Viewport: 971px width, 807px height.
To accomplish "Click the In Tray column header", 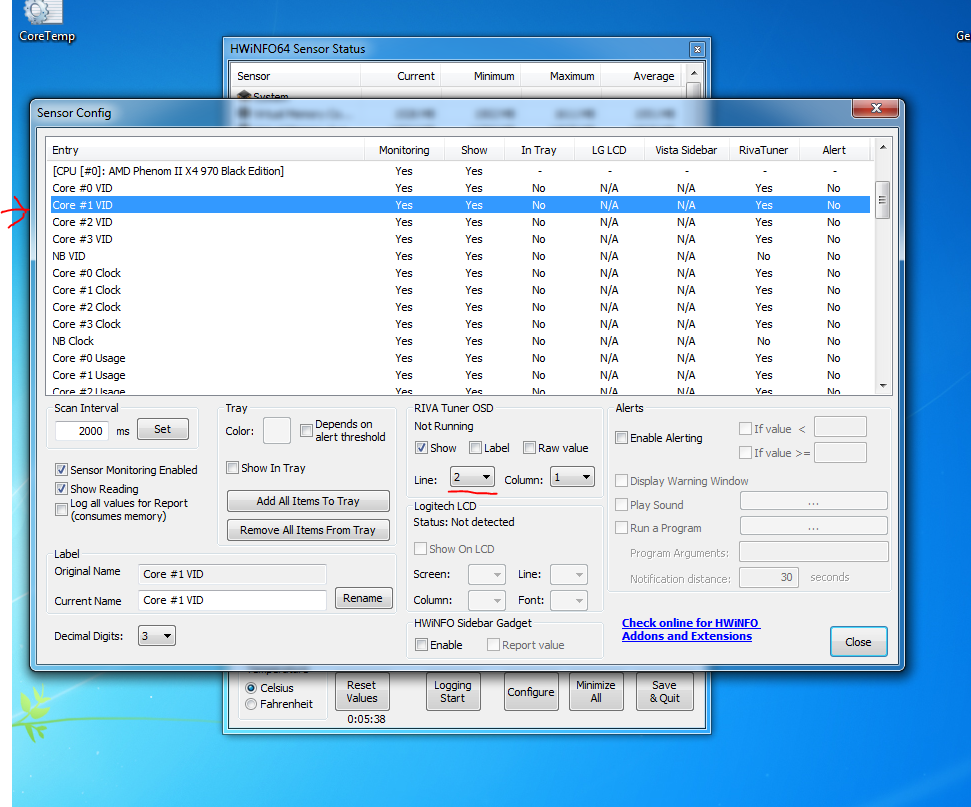I will click(x=538, y=150).
